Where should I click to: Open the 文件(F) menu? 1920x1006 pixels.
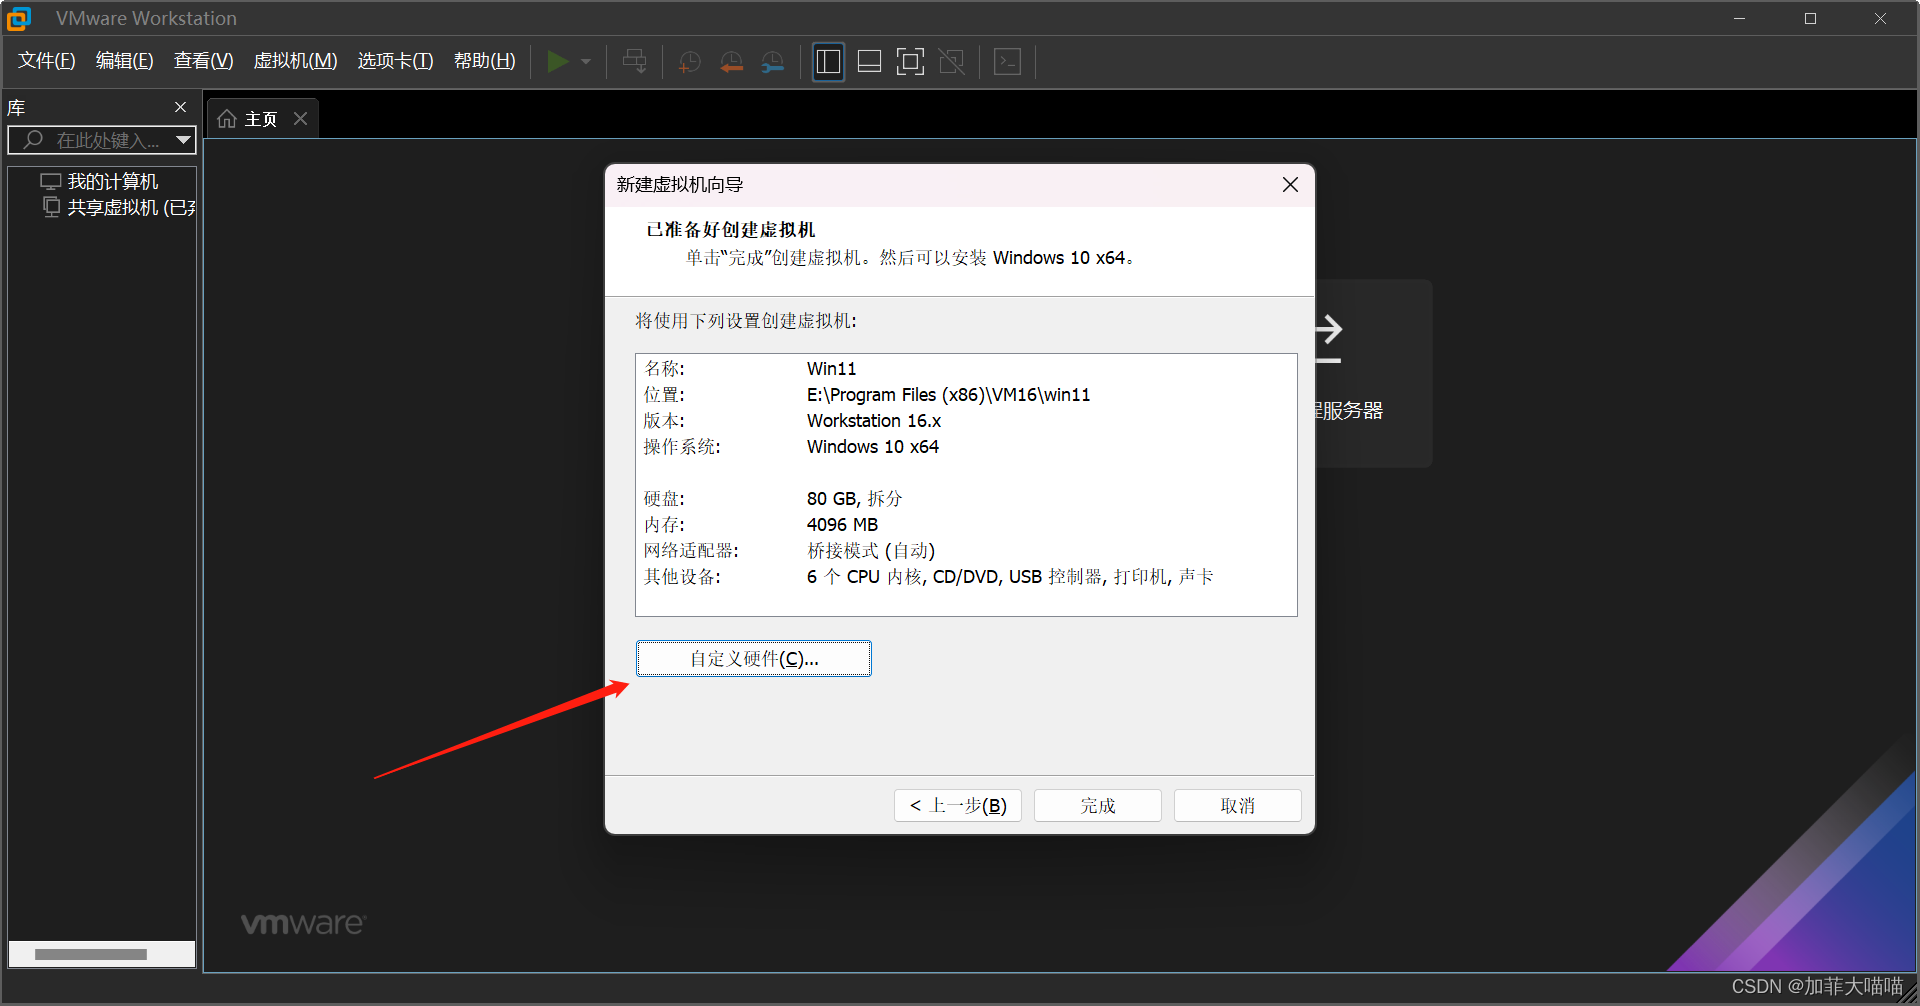tap(47, 61)
